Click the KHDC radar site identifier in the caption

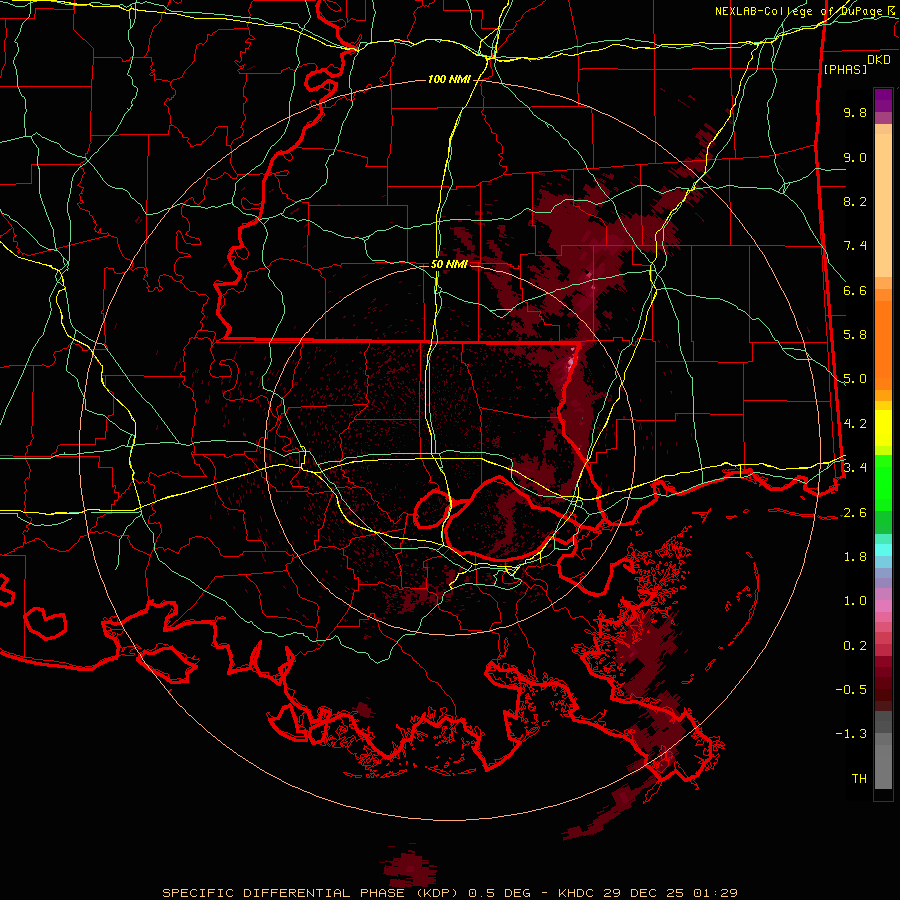(x=578, y=893)
